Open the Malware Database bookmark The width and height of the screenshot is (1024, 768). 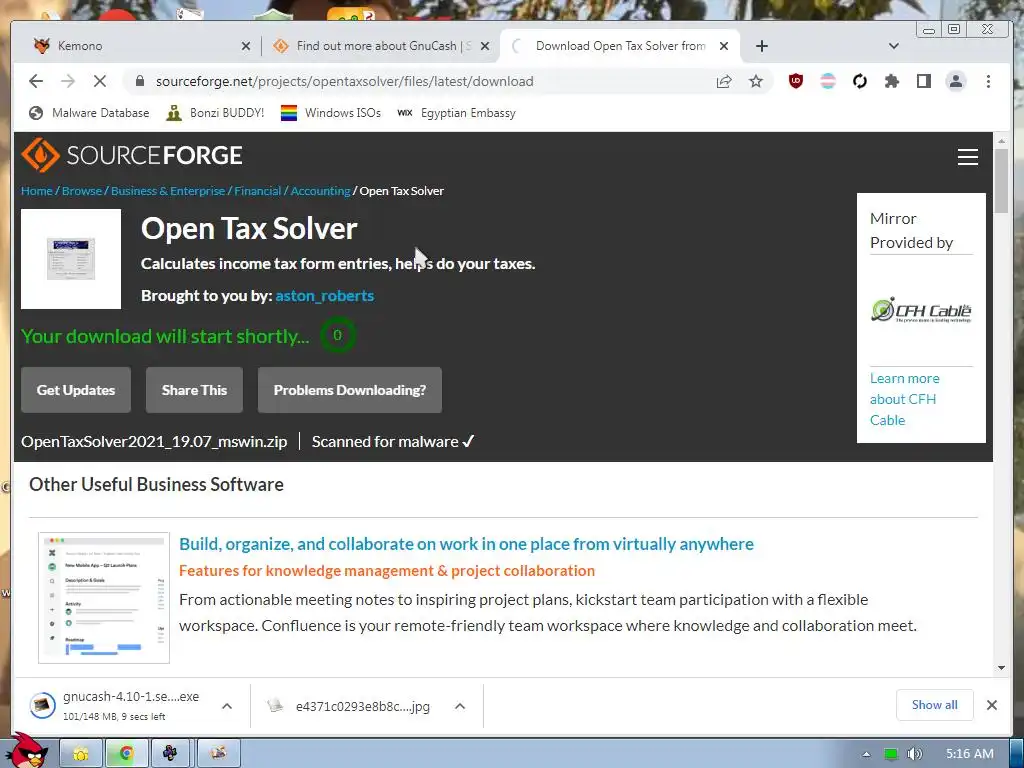[89, 113]
